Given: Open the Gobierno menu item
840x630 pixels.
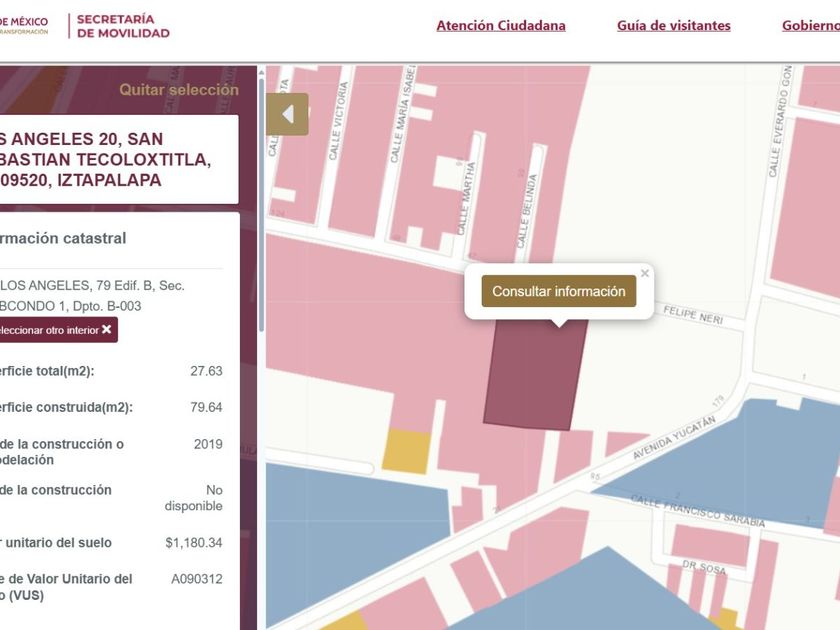Looking at the screenshot, I should tap(810, 26).
